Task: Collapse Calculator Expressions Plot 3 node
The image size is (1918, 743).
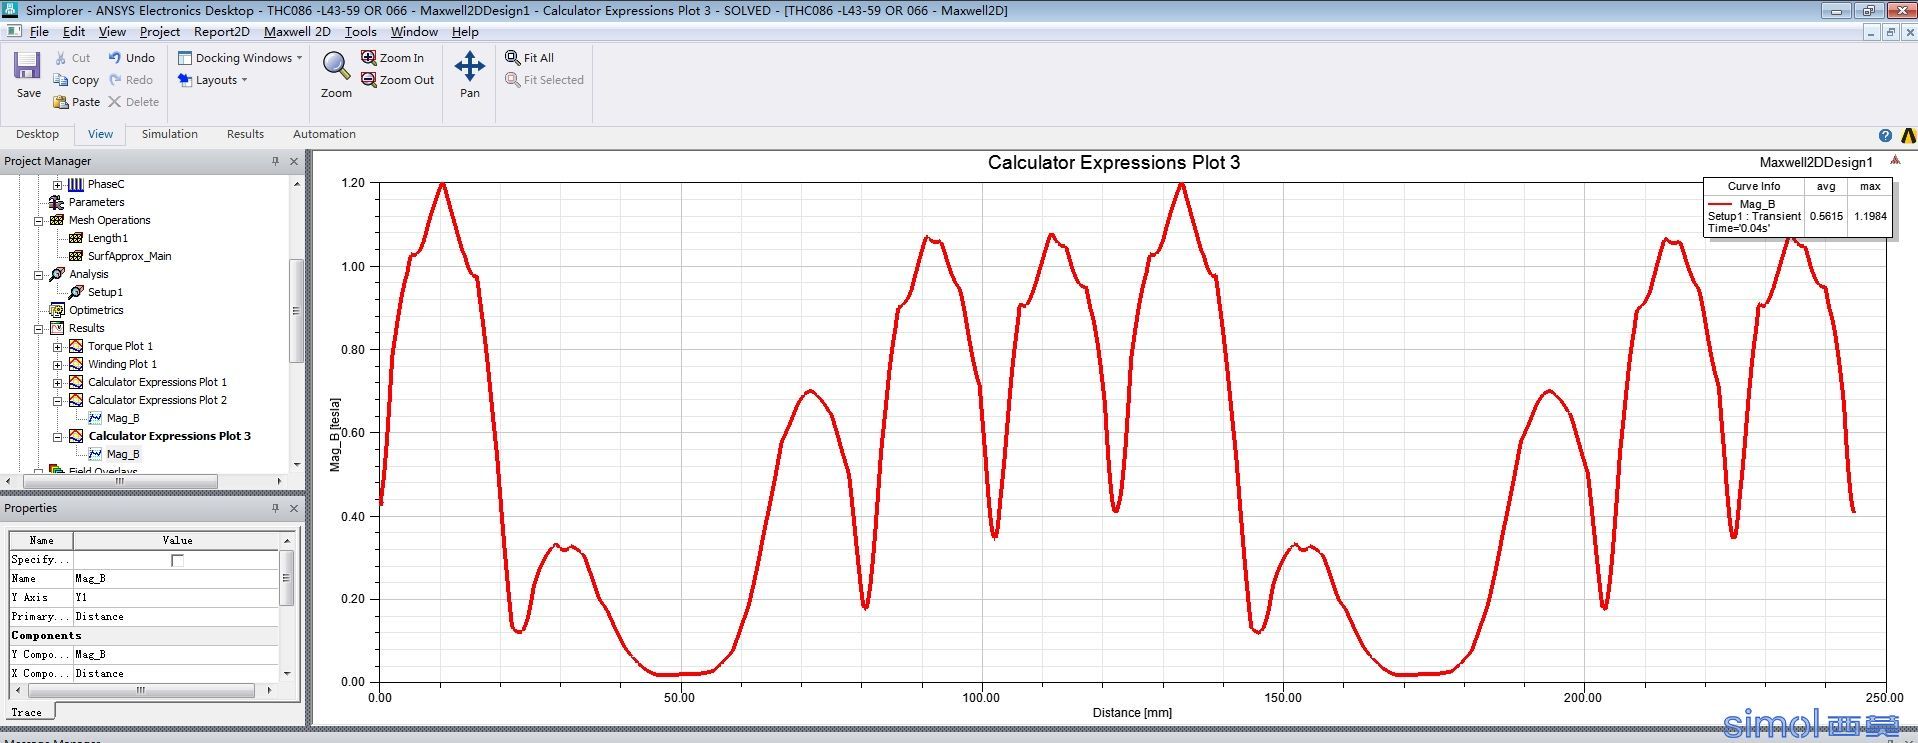Action: tap(57, 436)
